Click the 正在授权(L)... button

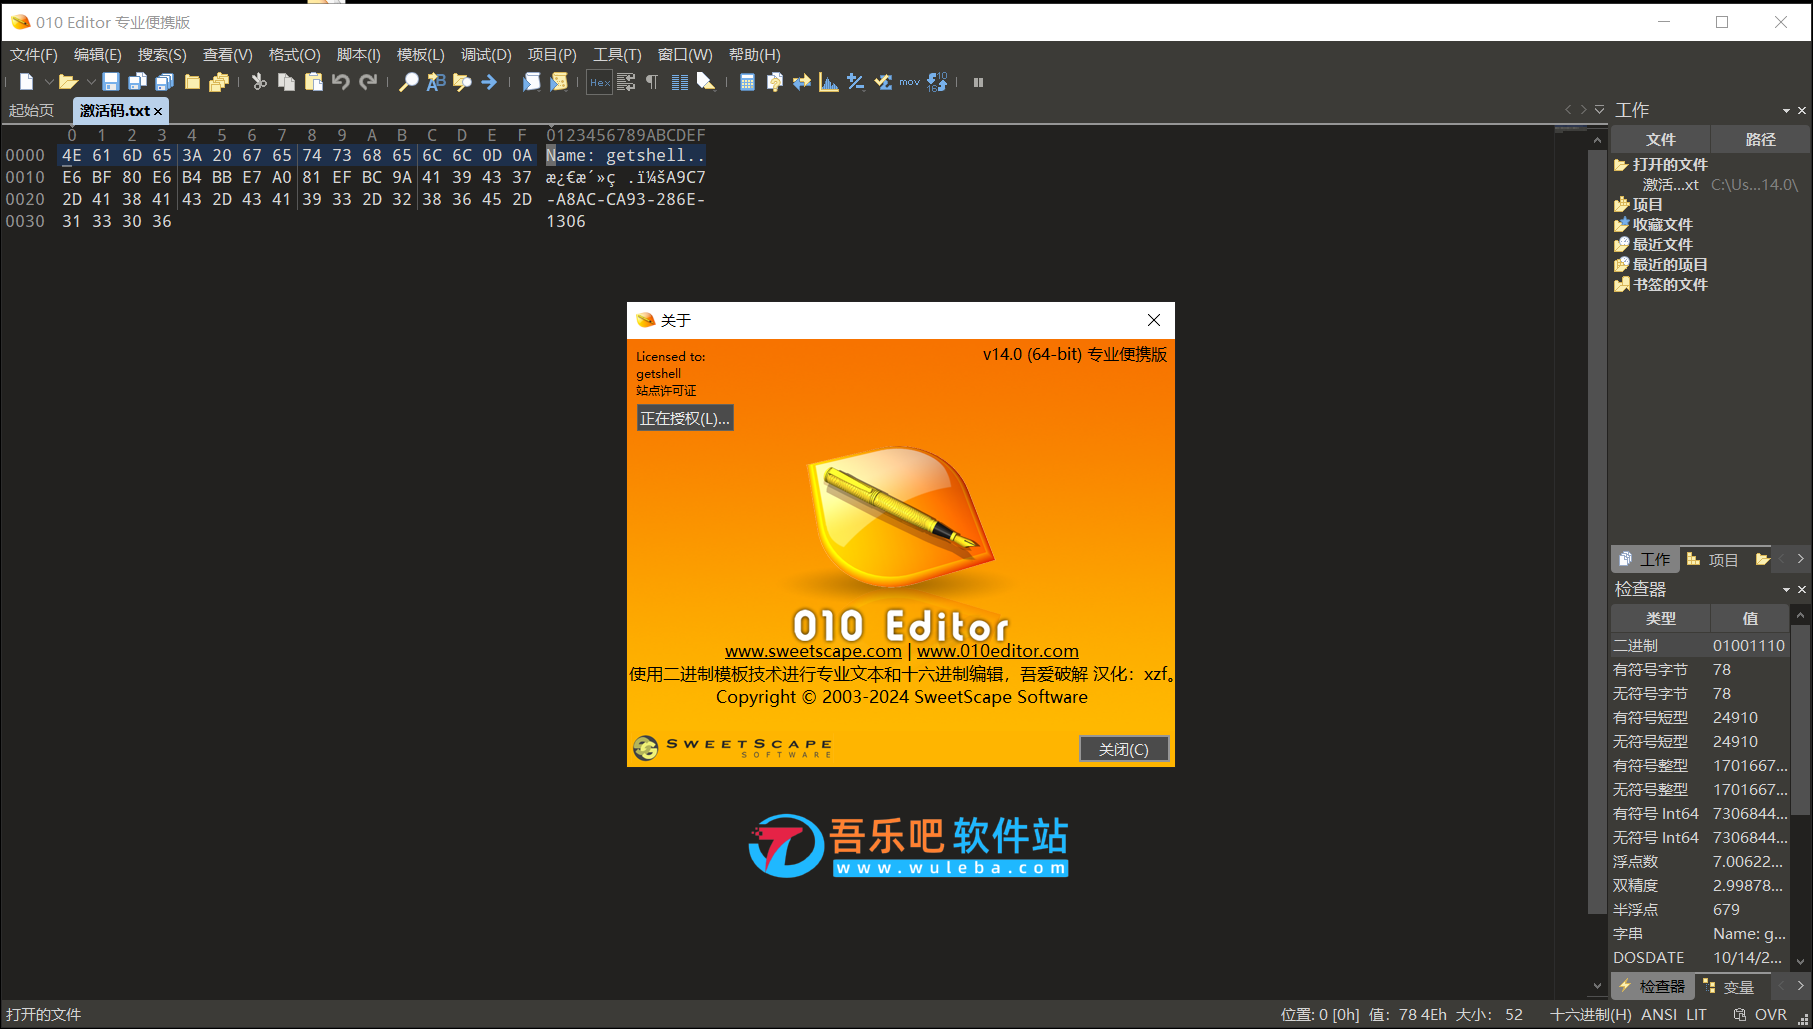coord(685,418)
